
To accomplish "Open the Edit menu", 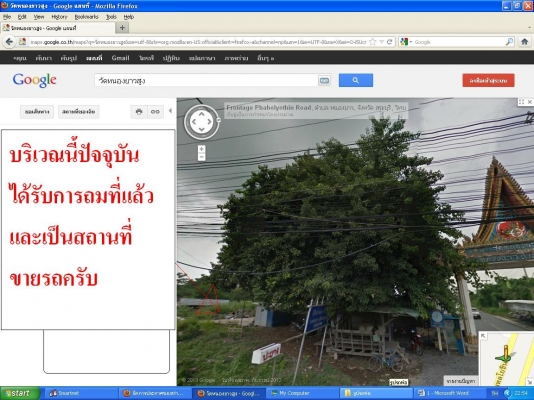I will pos(22,17).
